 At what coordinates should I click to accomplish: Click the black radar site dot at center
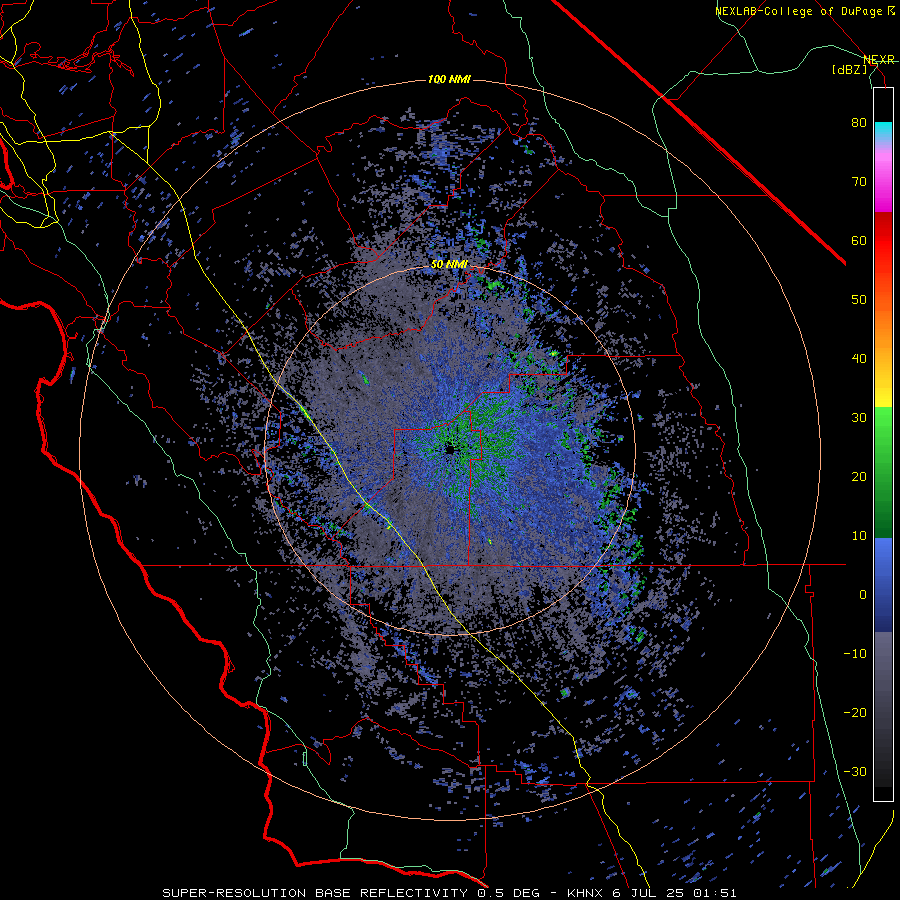pos(449,449)
